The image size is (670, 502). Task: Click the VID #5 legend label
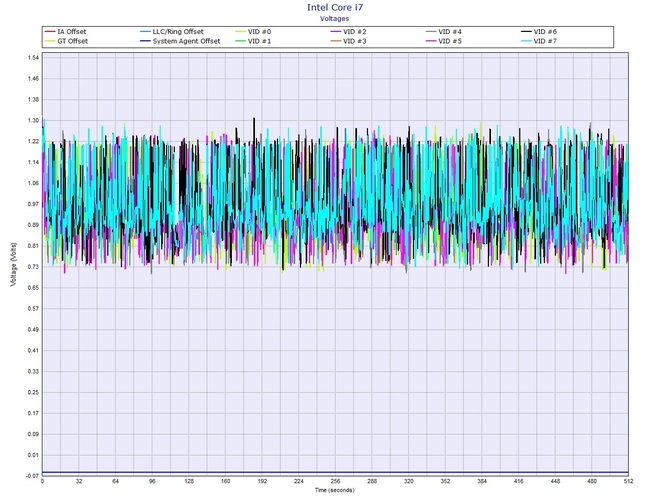(450, 41)
